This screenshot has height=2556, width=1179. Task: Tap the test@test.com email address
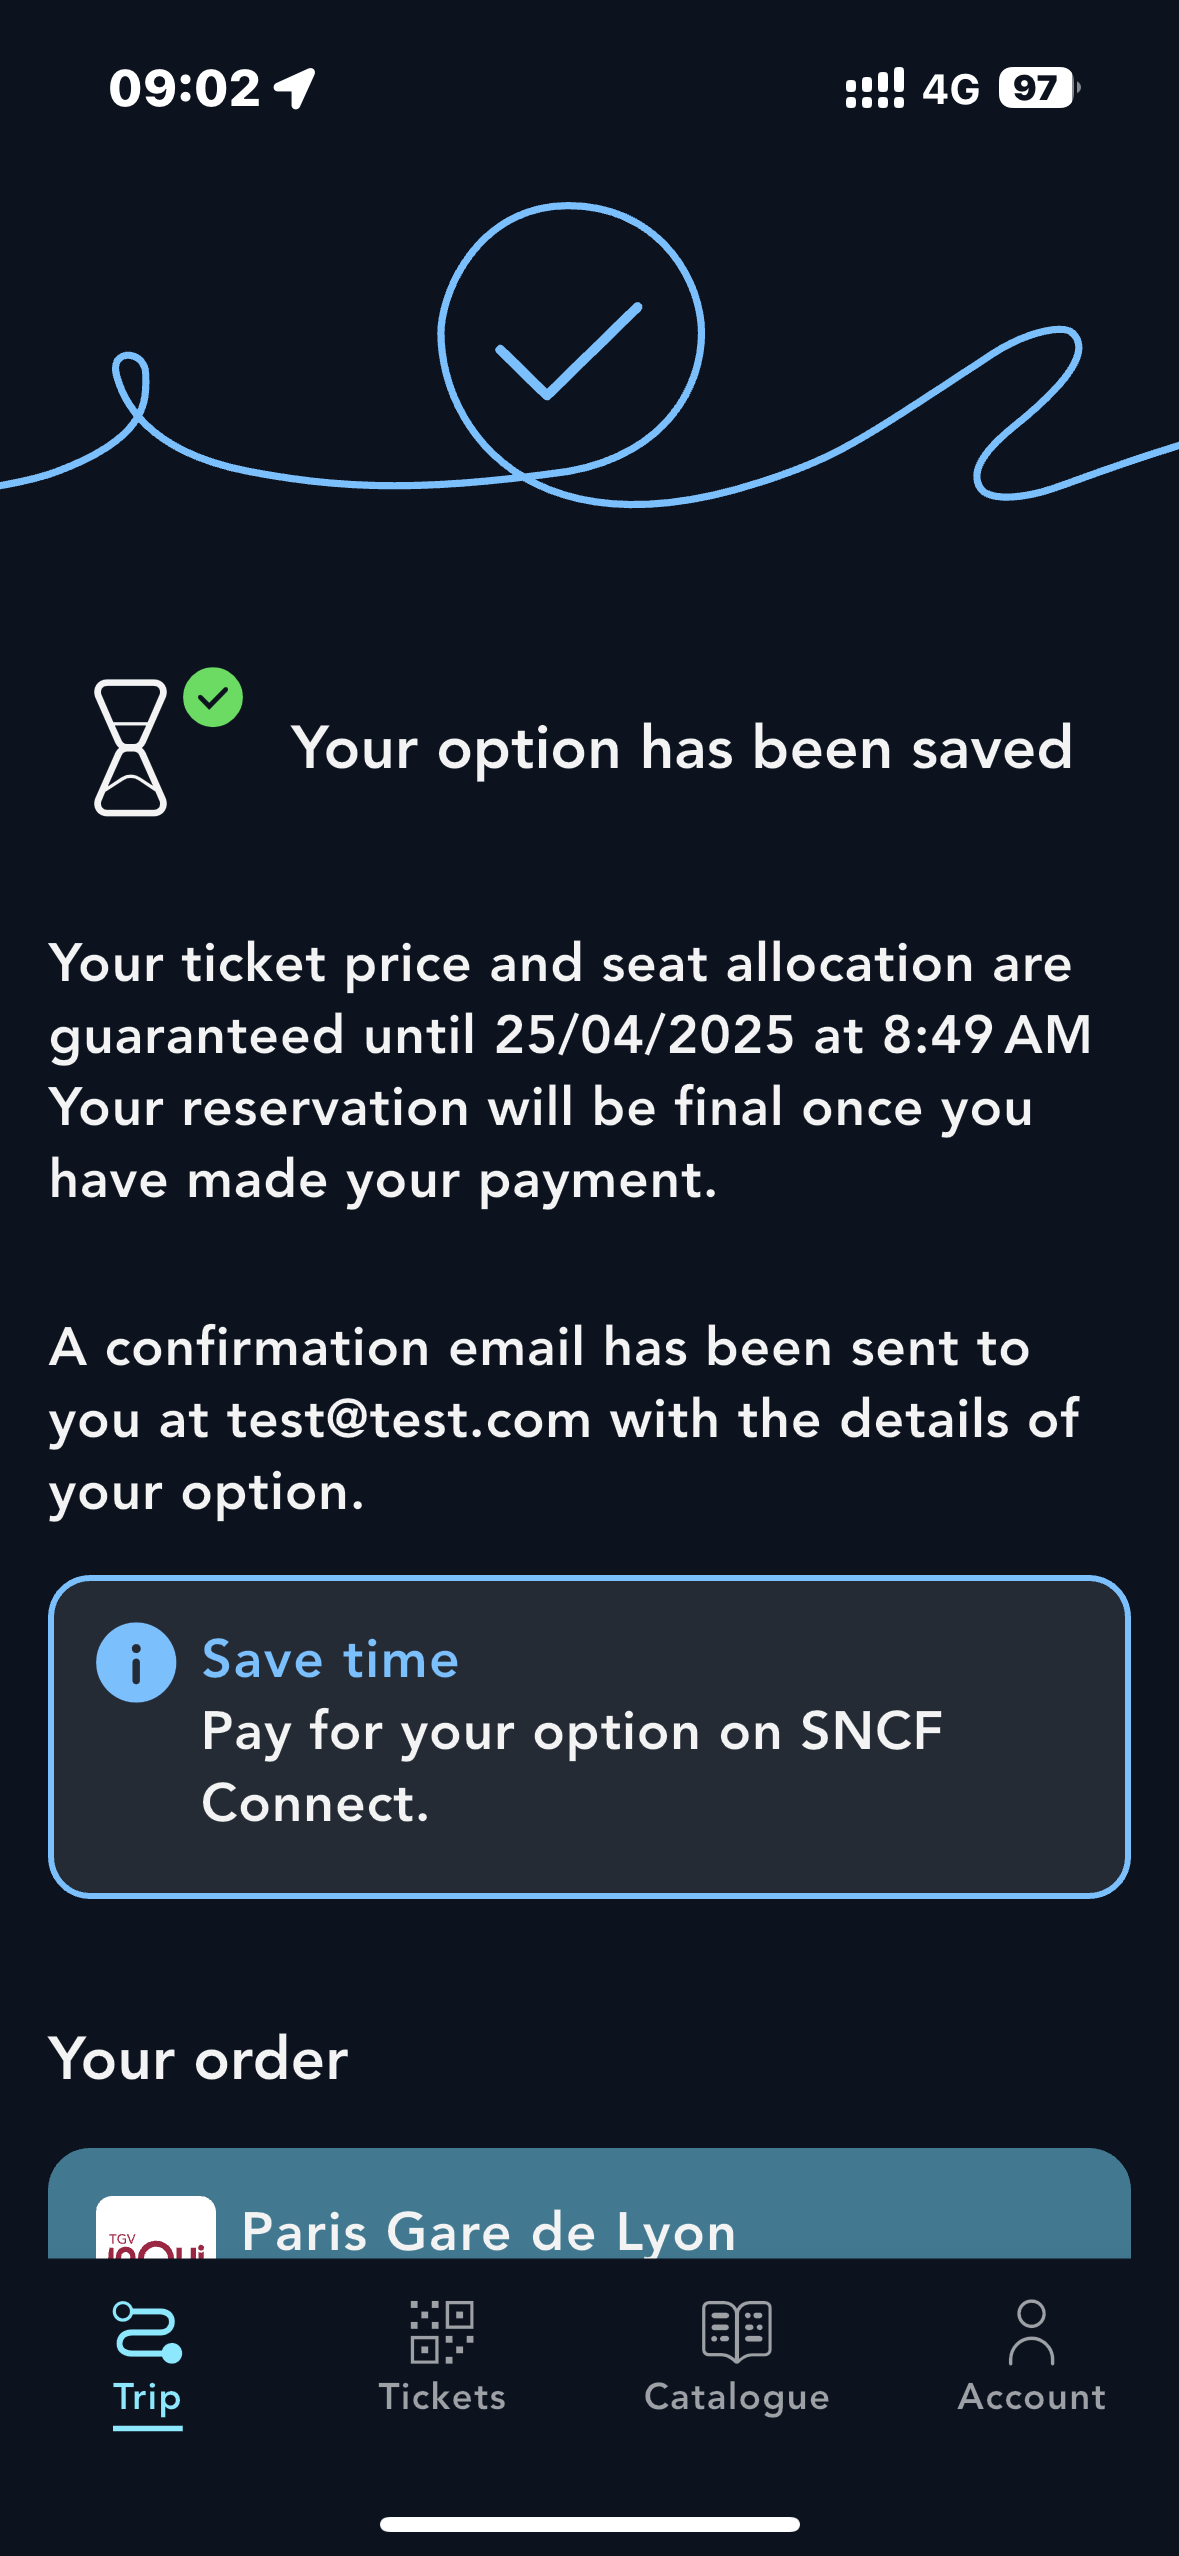[x=409, y=1420]
